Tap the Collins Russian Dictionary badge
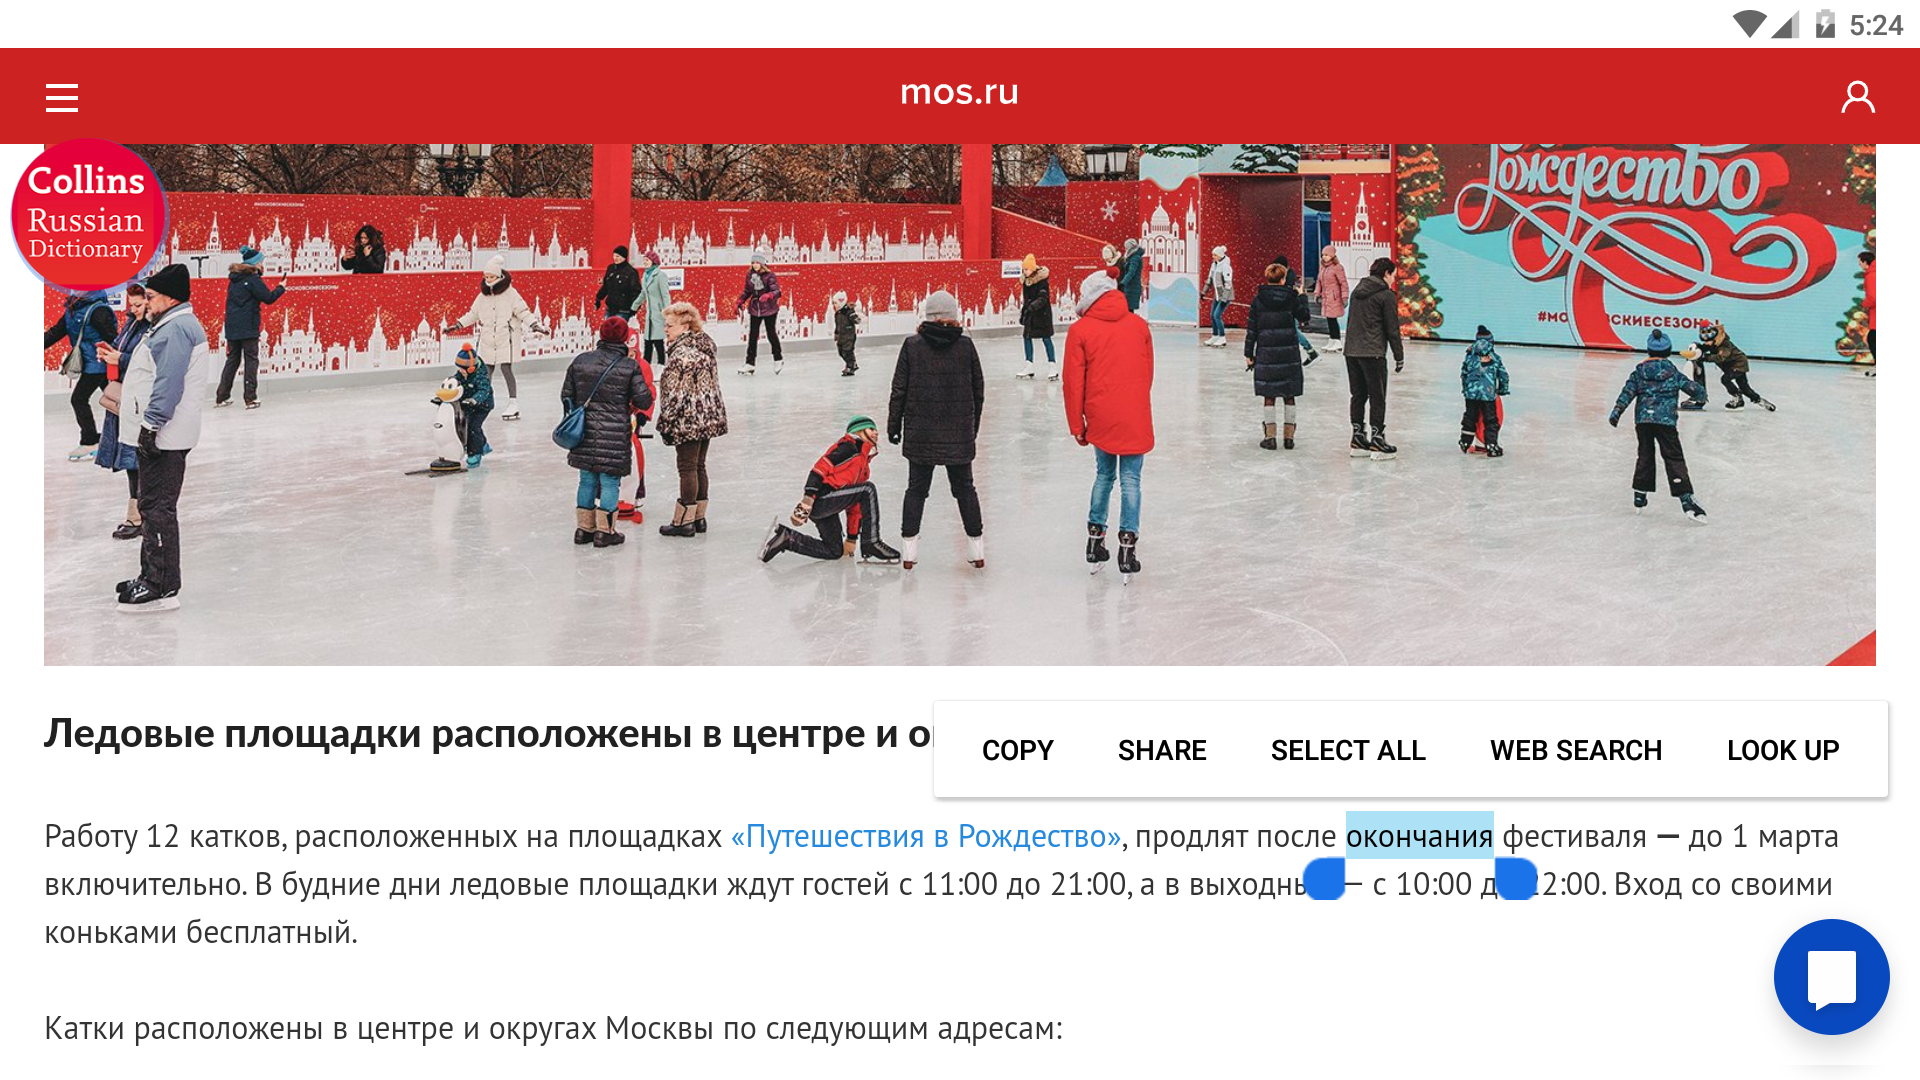 (x=88, y=215)
